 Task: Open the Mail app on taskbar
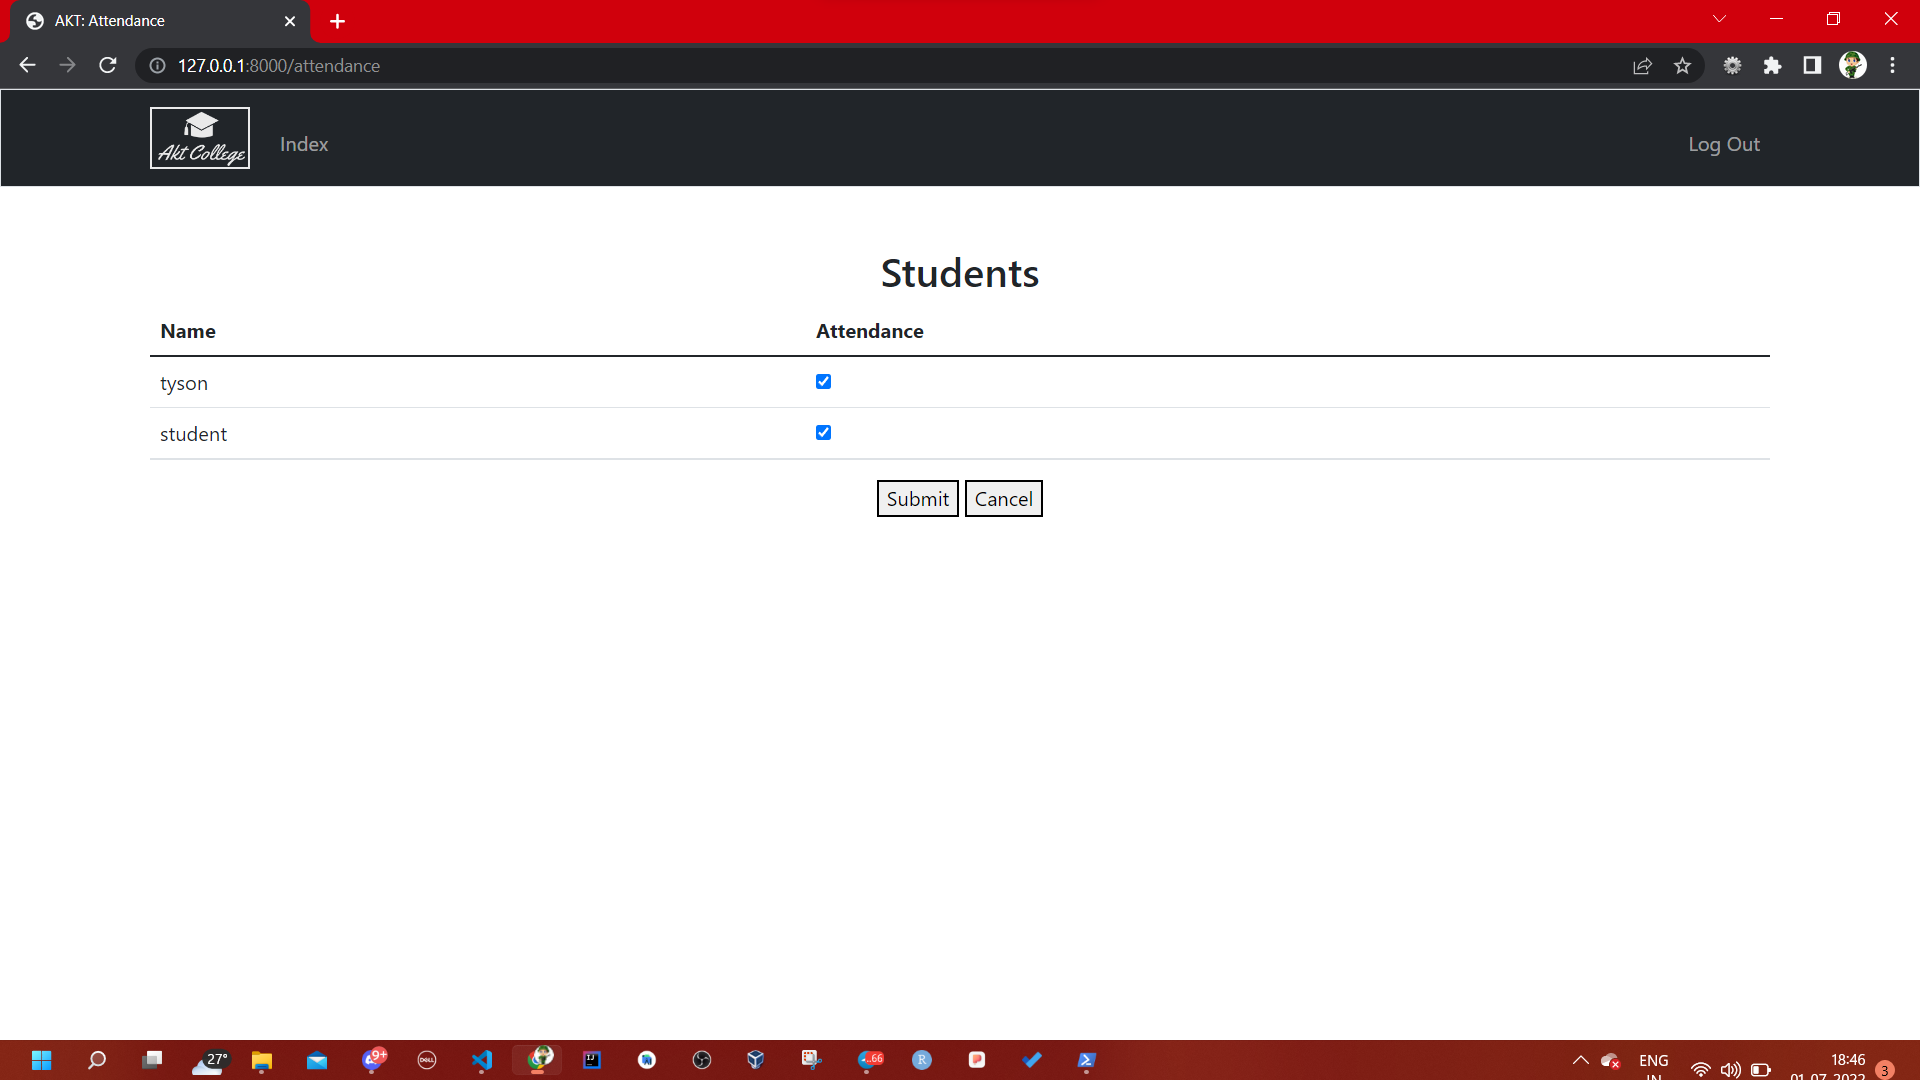317,1060
